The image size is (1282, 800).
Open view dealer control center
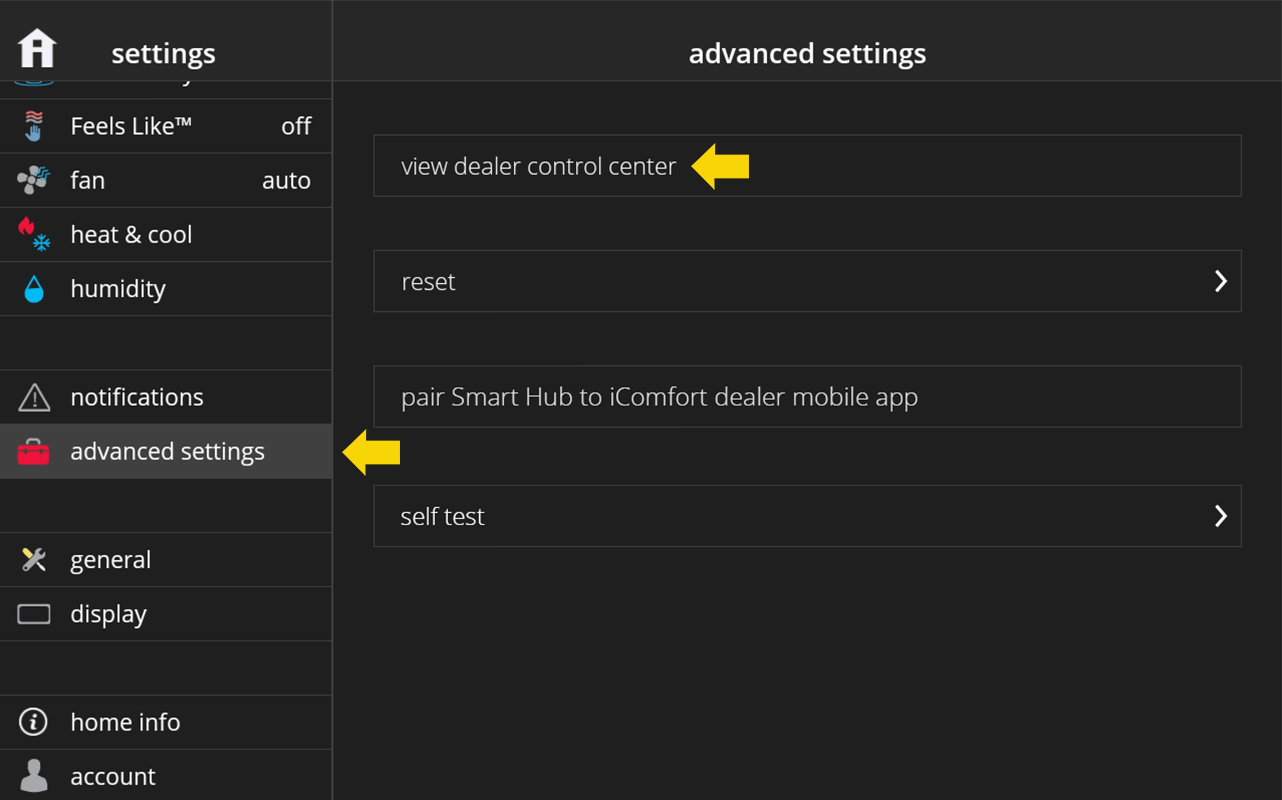(807, 166)
